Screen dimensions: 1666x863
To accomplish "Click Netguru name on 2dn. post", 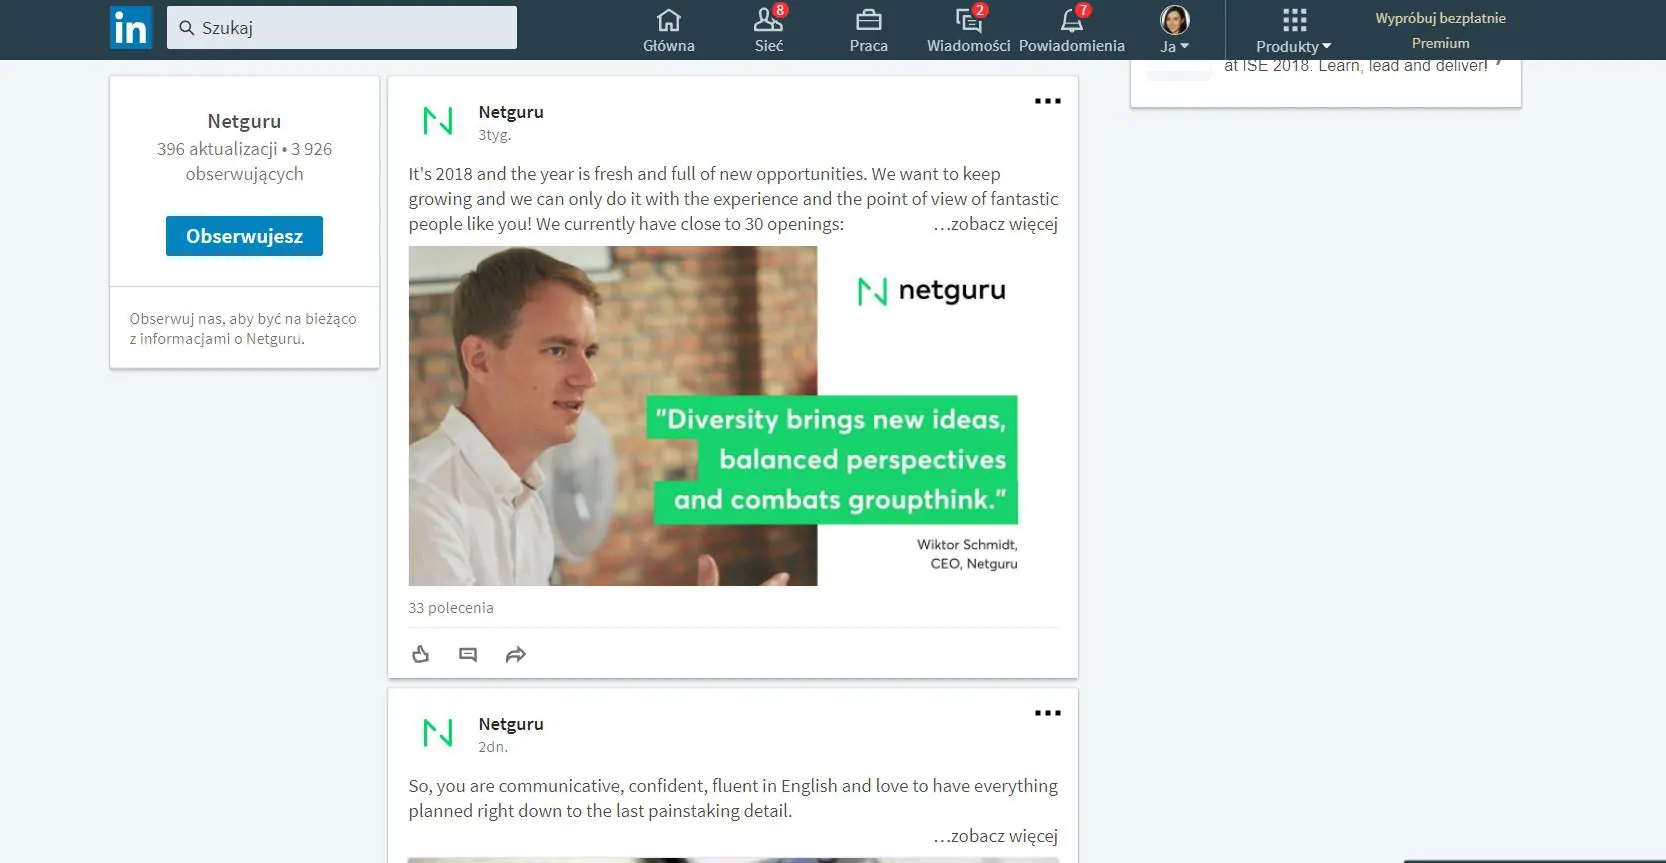I will point(511,724).
